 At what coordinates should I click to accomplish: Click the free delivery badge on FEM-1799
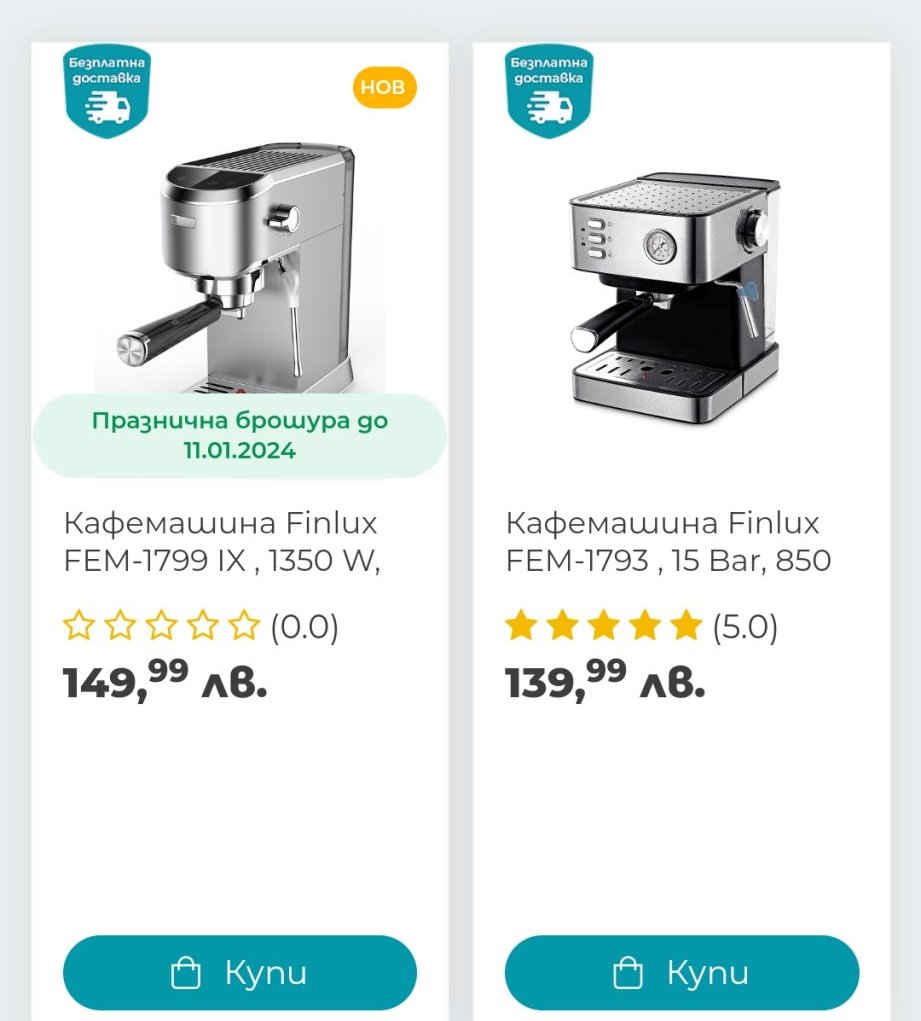[x=107, y=91]
